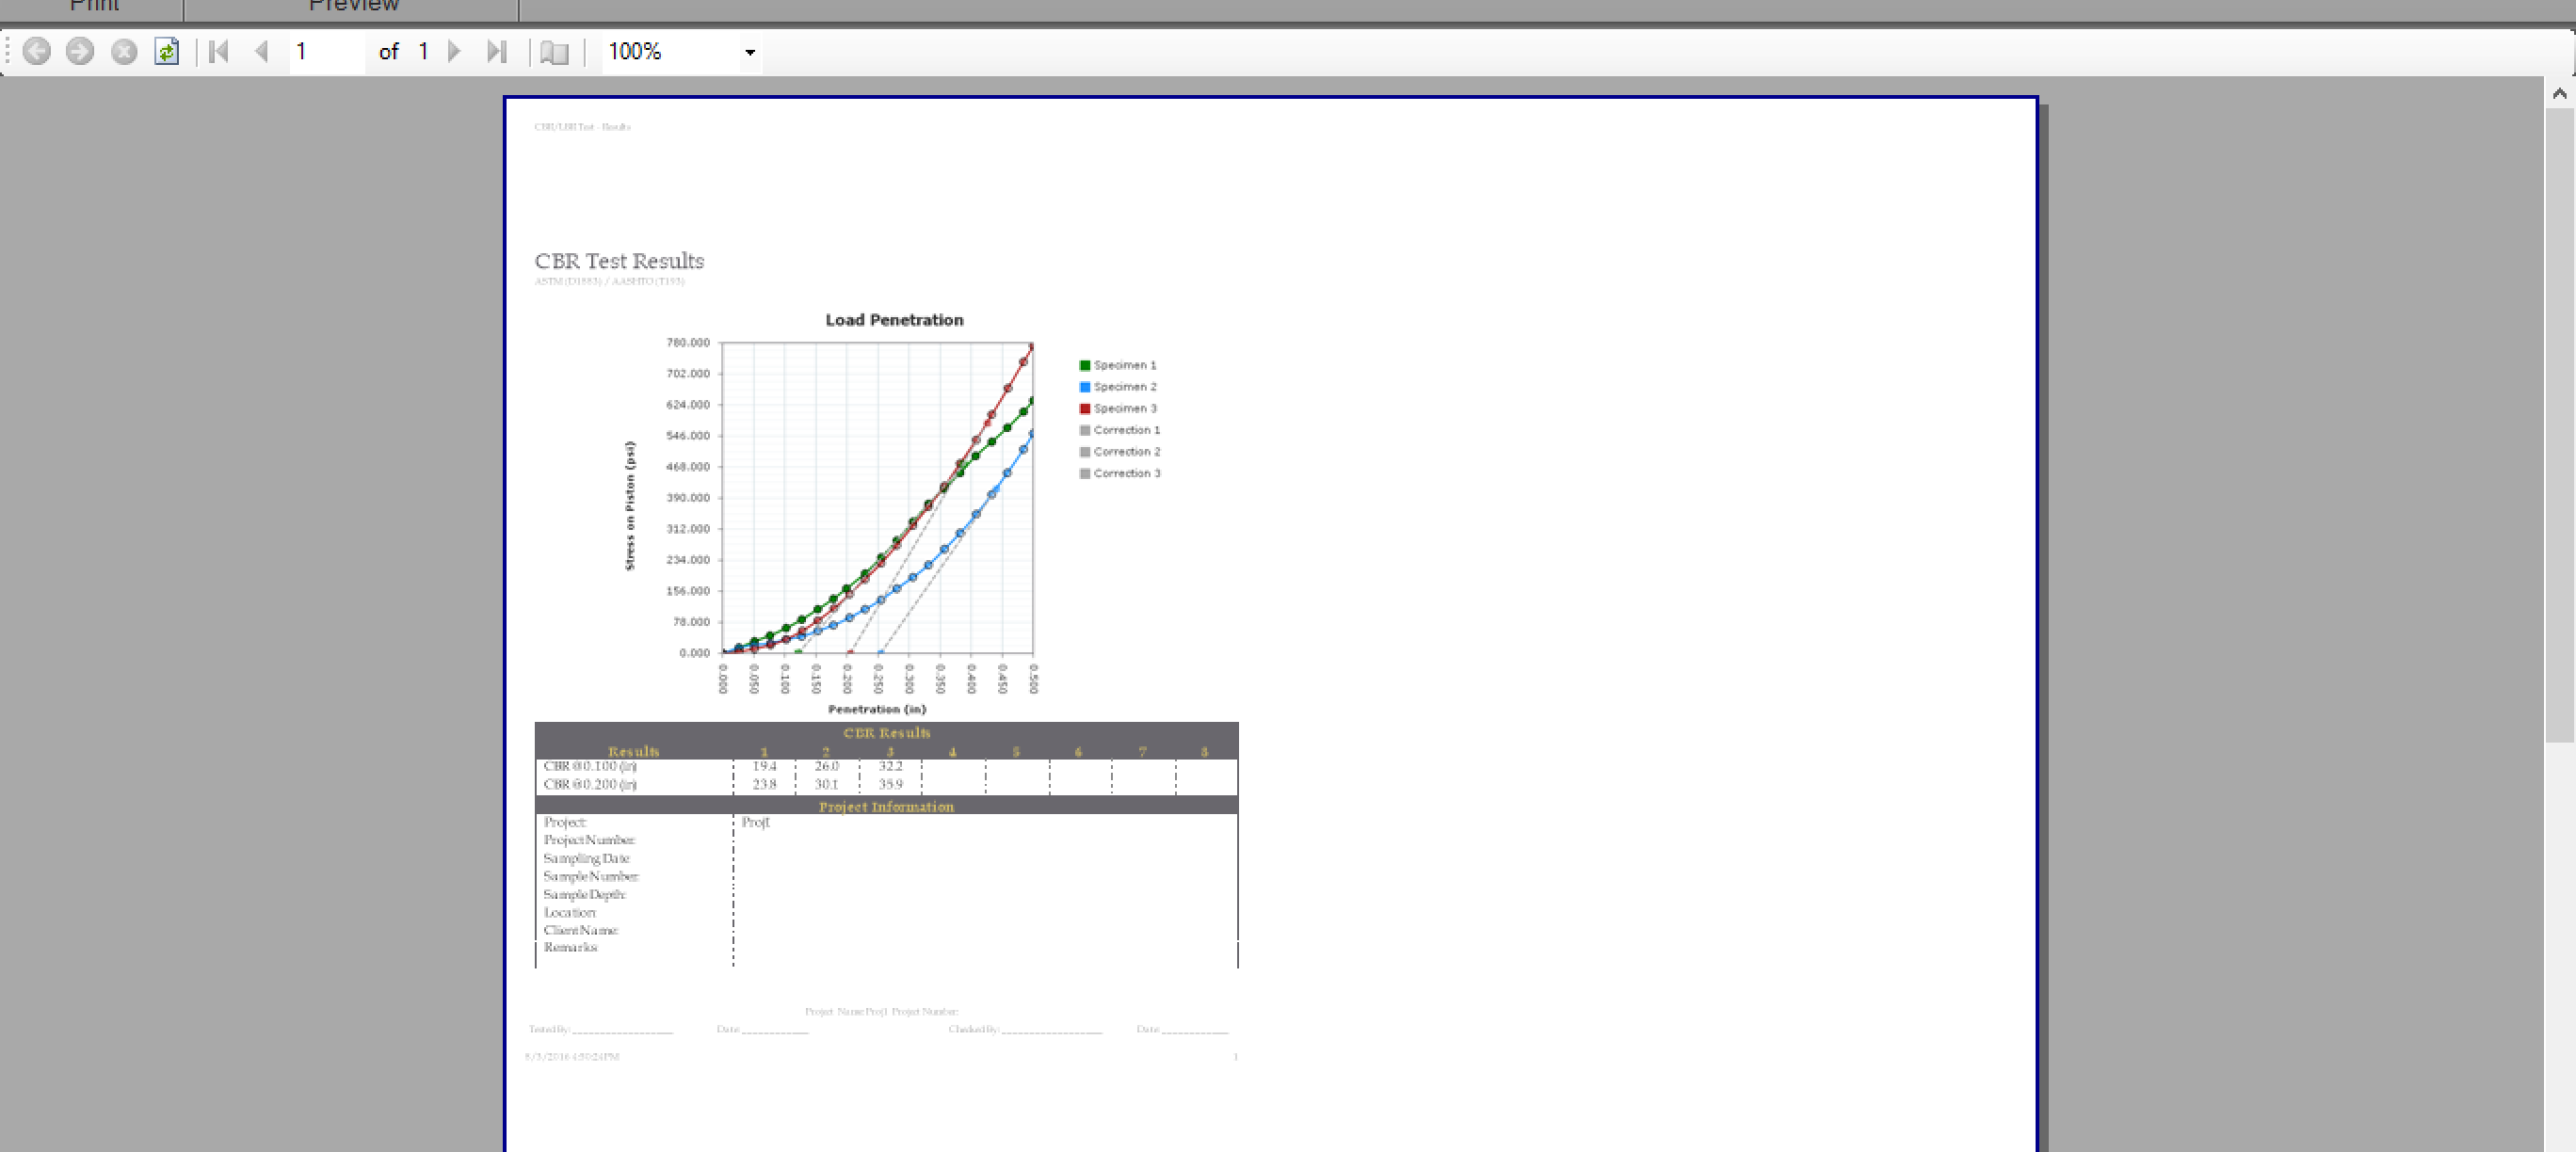Image resolution: width=2576 pixels, height=1152 pixels.
Task: Click the scroll up arrow of the vertical scrollbar
Action: tap(2559, 93)
